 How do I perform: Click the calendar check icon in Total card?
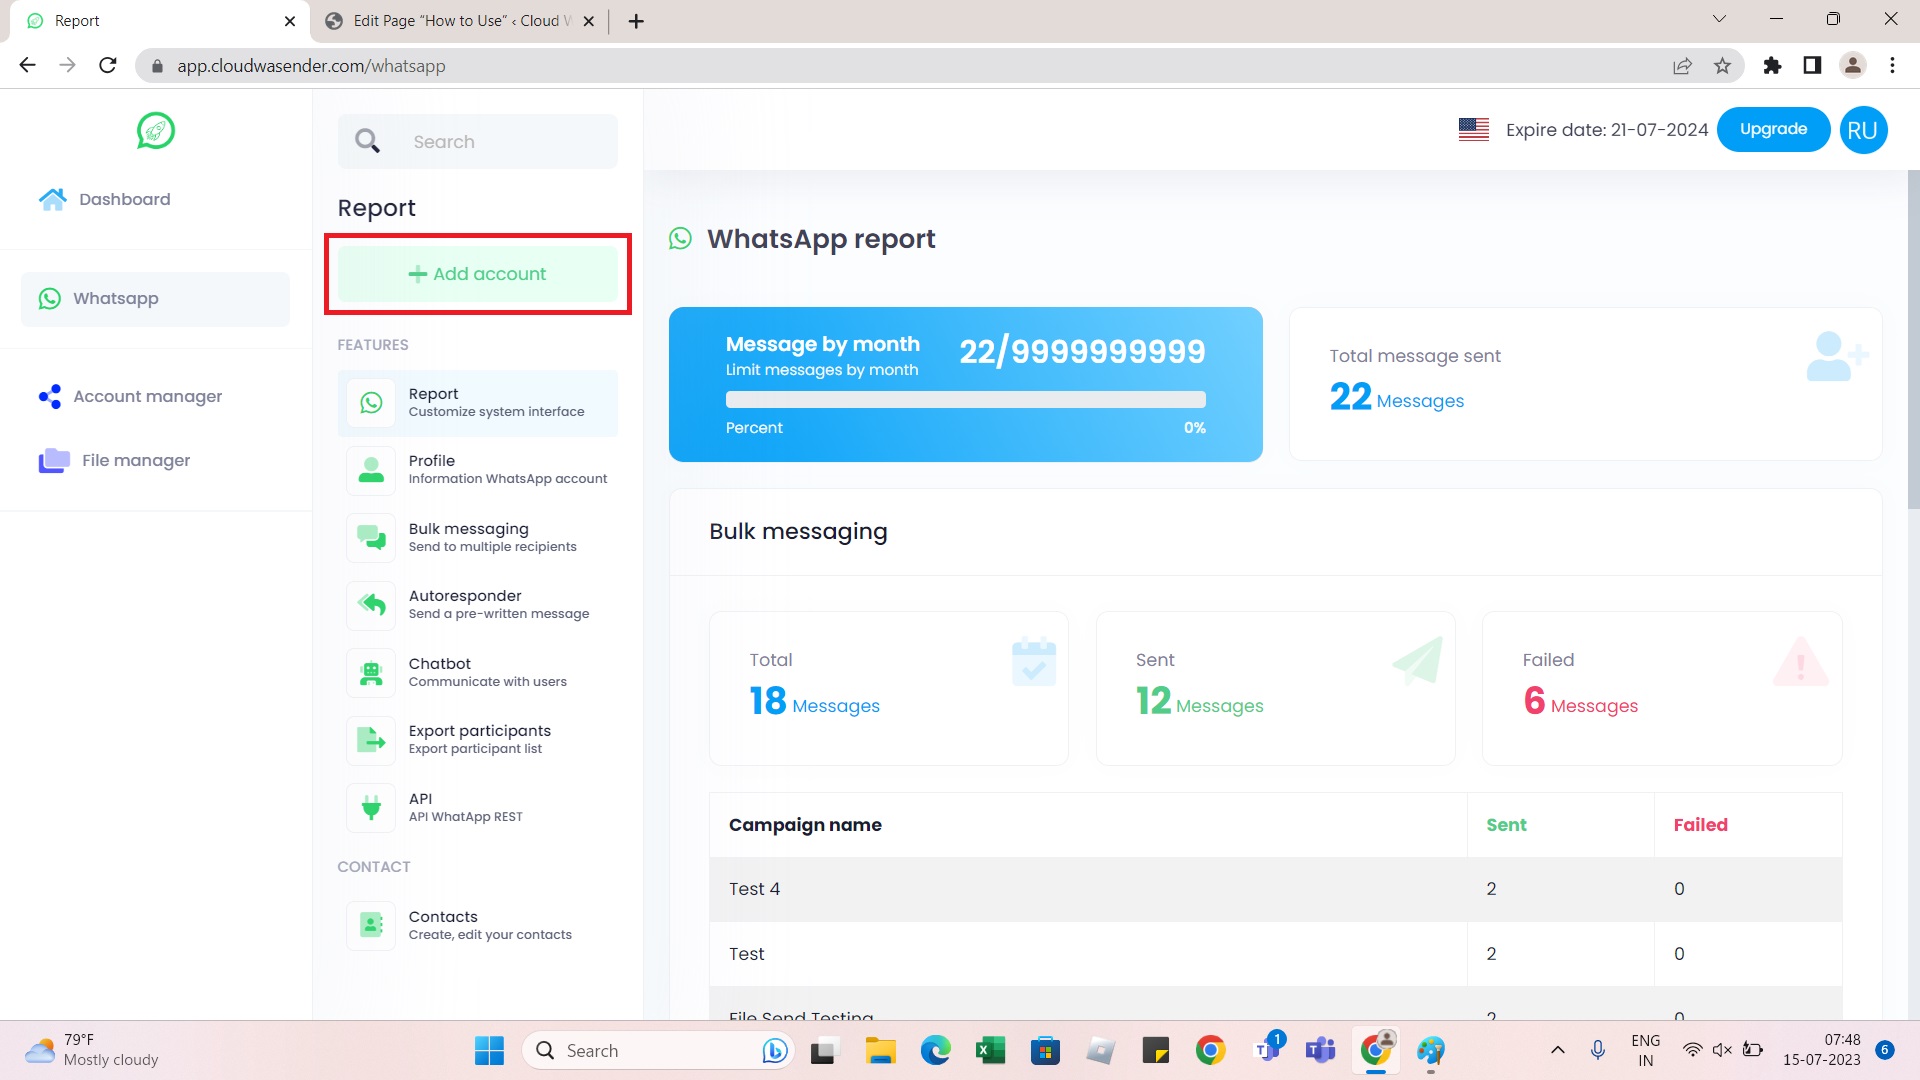[1034, 661]
